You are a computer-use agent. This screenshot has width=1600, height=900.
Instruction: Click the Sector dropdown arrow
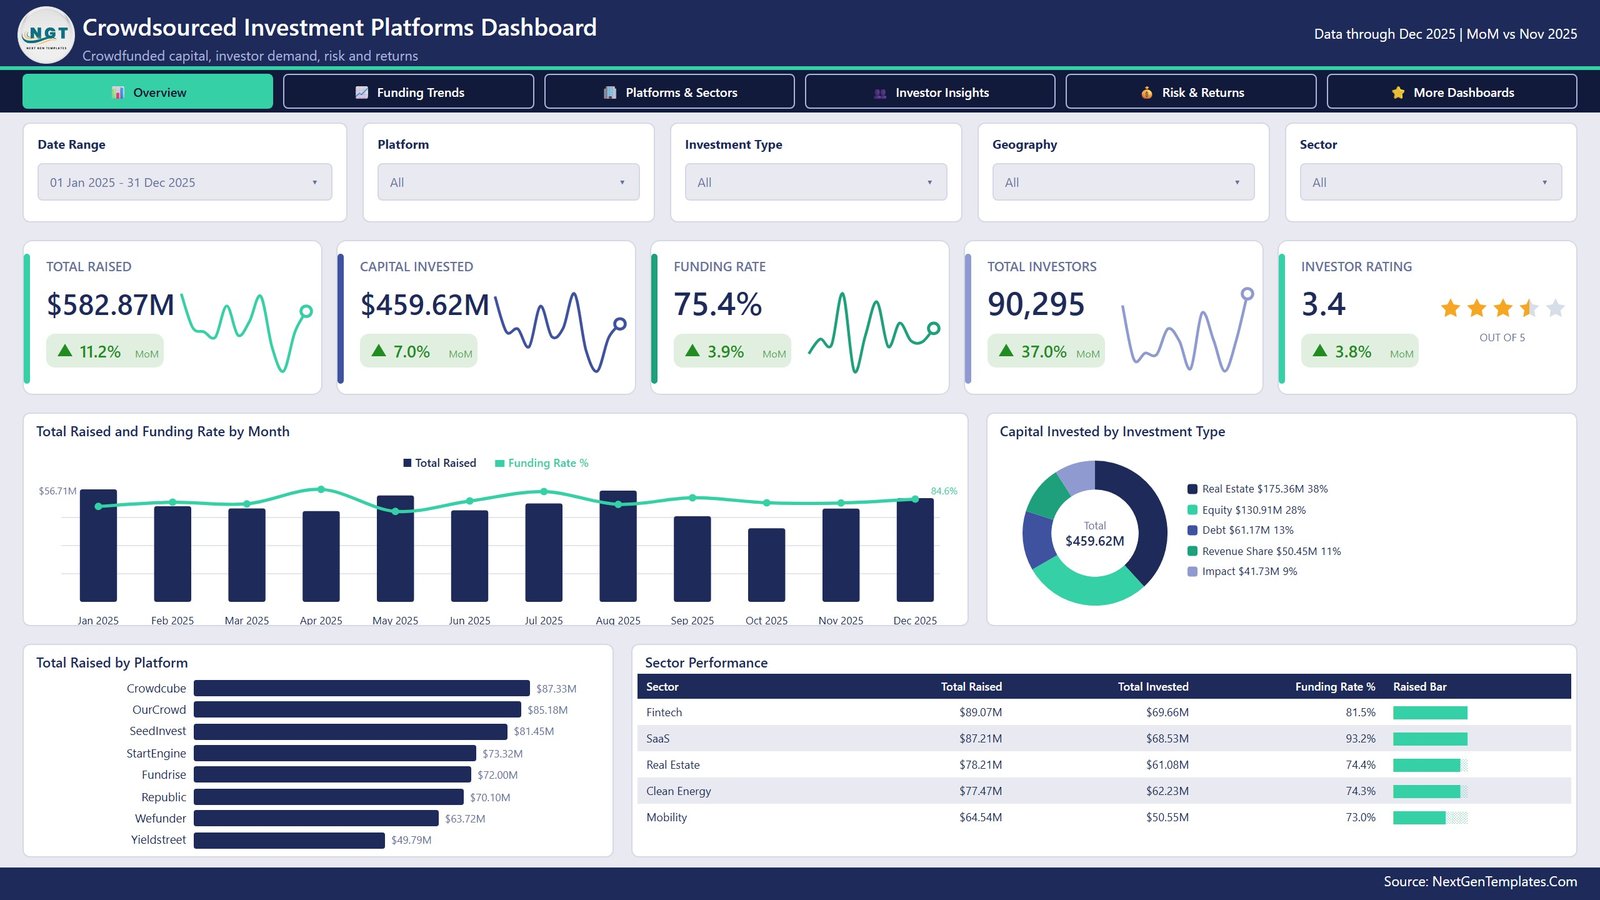point(1544,183)
